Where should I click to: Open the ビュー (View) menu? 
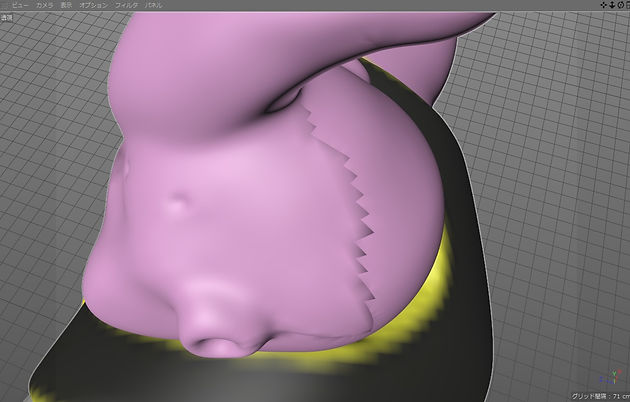coord(20,5)
